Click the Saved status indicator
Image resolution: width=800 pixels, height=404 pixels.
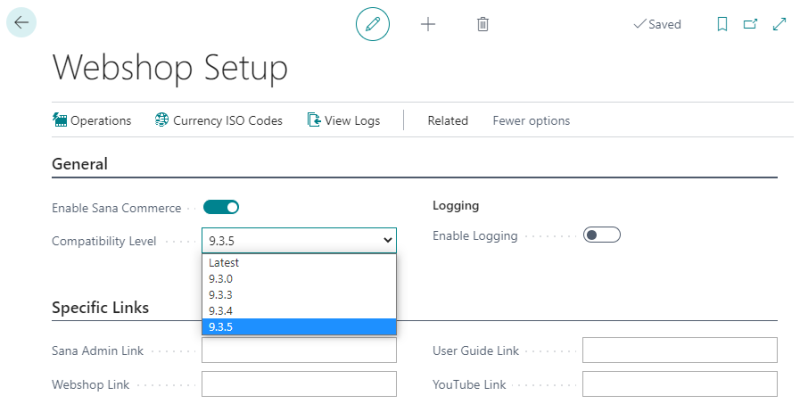[657, 24]
